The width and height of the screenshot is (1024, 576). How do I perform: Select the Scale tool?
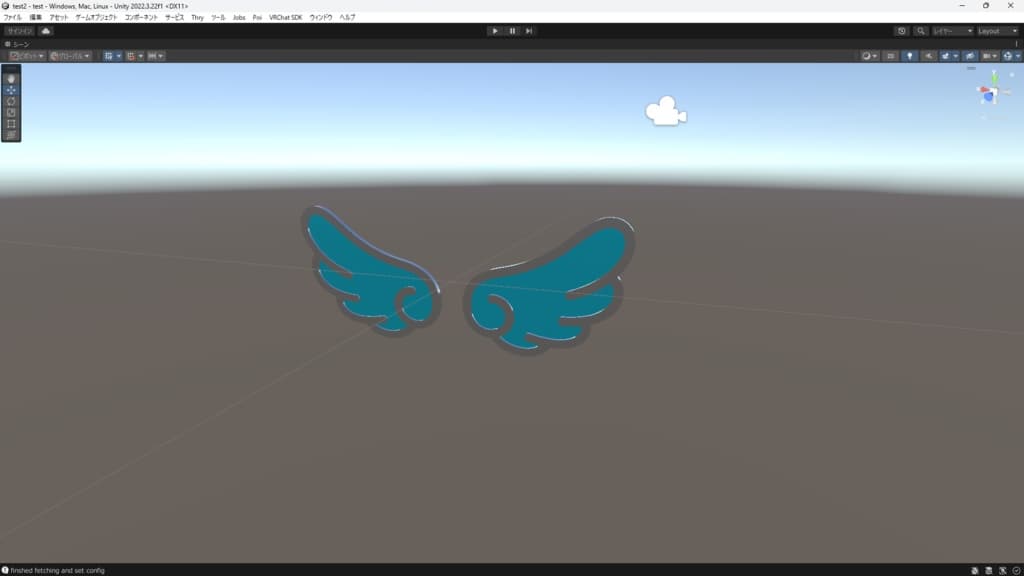pos(11,112)
